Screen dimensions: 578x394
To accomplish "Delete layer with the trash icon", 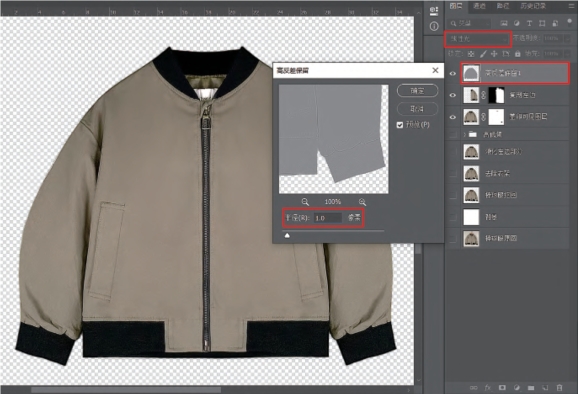I will click(x=559, y=388).
